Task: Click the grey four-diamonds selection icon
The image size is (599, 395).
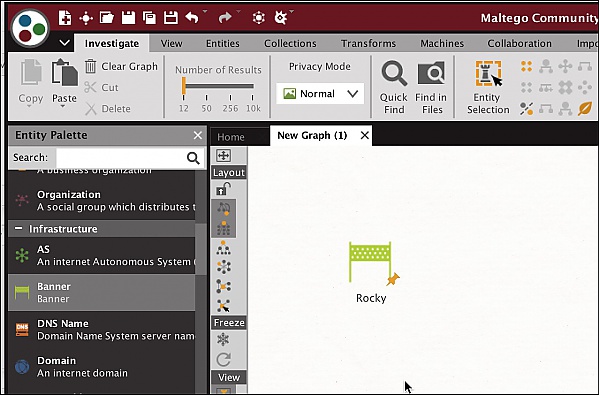Action: [526, 88]
